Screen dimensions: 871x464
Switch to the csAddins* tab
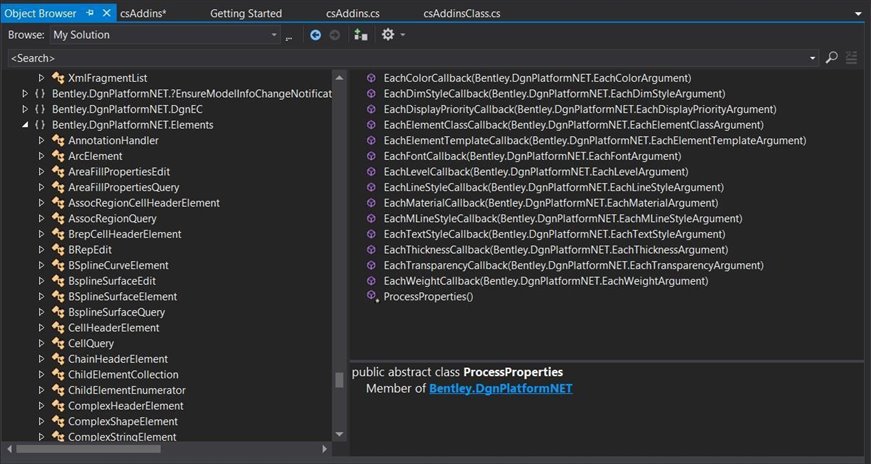[x=143, y=13]
